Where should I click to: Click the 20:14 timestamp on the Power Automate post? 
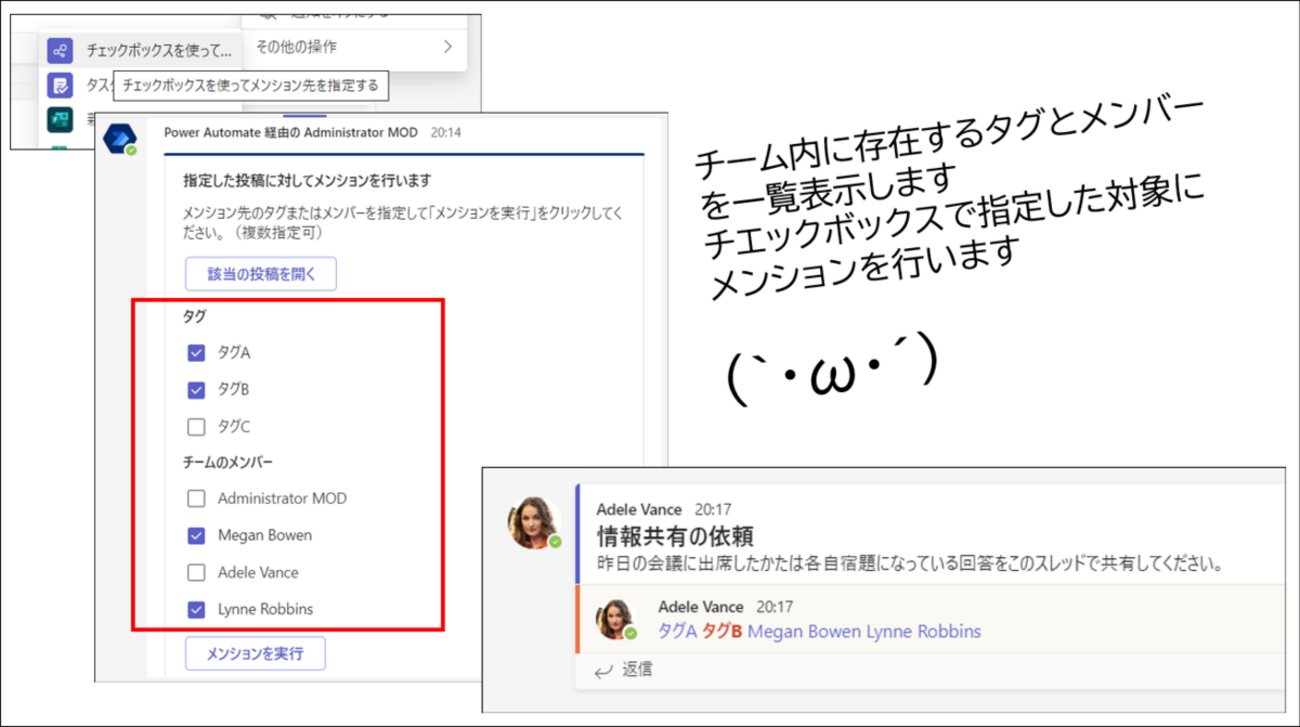click(x=446, y=131)
